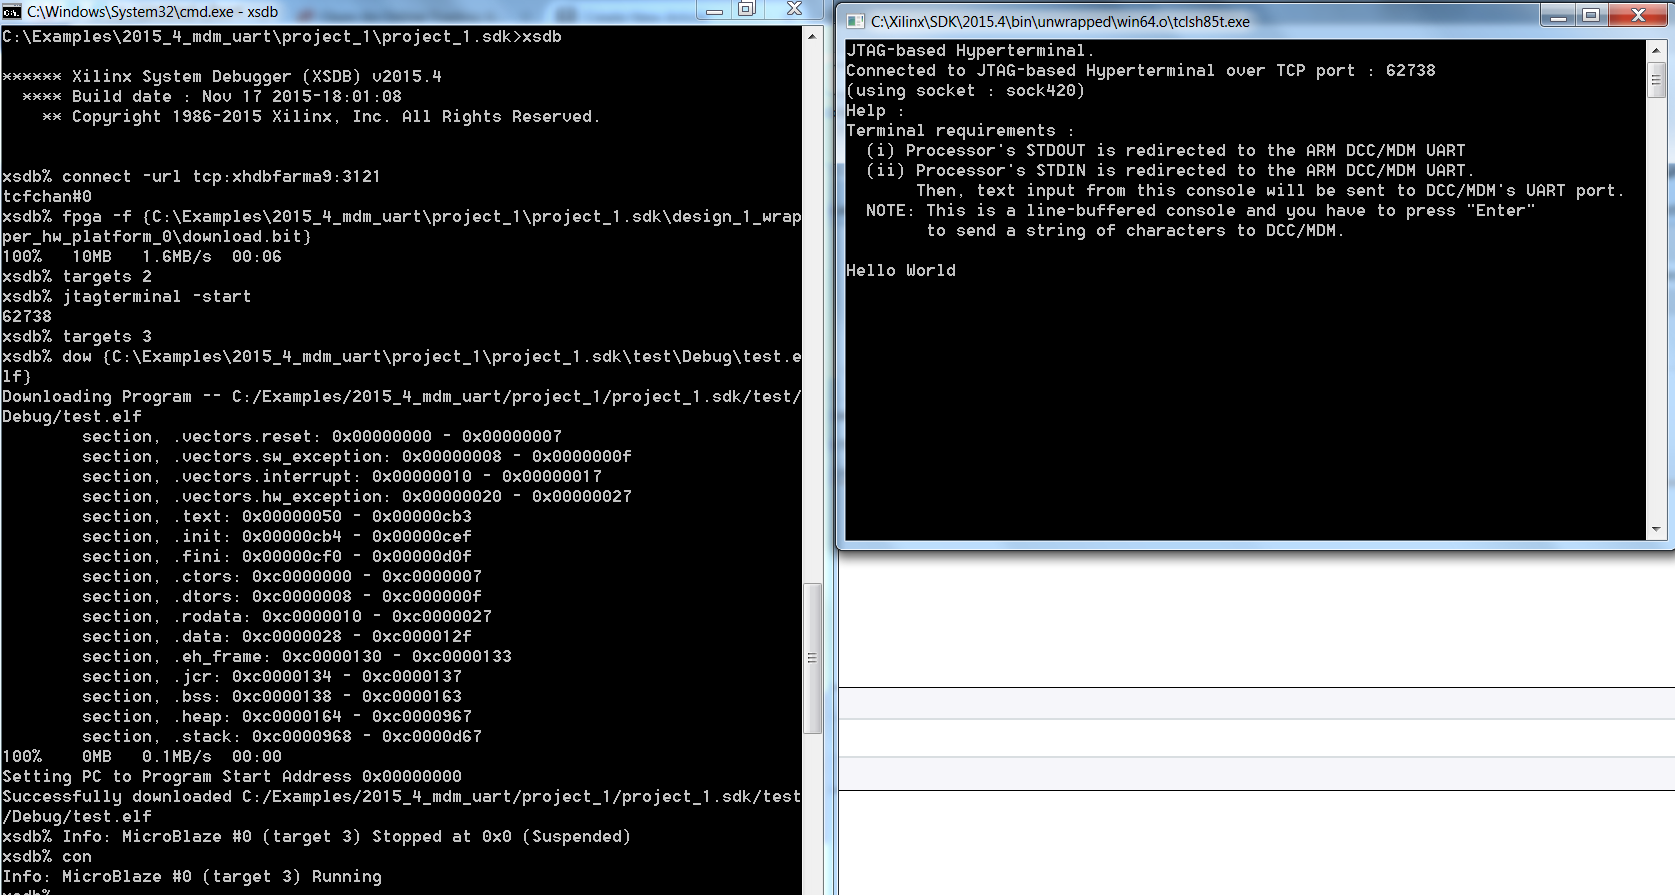Click scroll-up arrow in cmd.exe window
This screenshot has width=1675, height=895.
click(x=812, y=36)
